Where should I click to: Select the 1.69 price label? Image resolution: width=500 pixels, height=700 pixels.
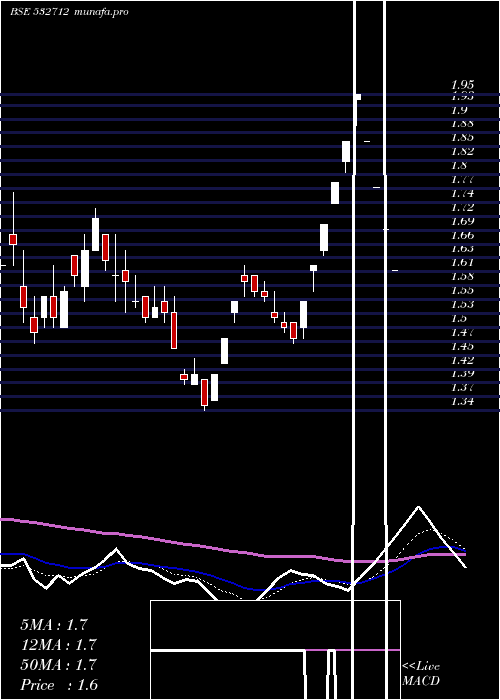(x=462, y=221)
